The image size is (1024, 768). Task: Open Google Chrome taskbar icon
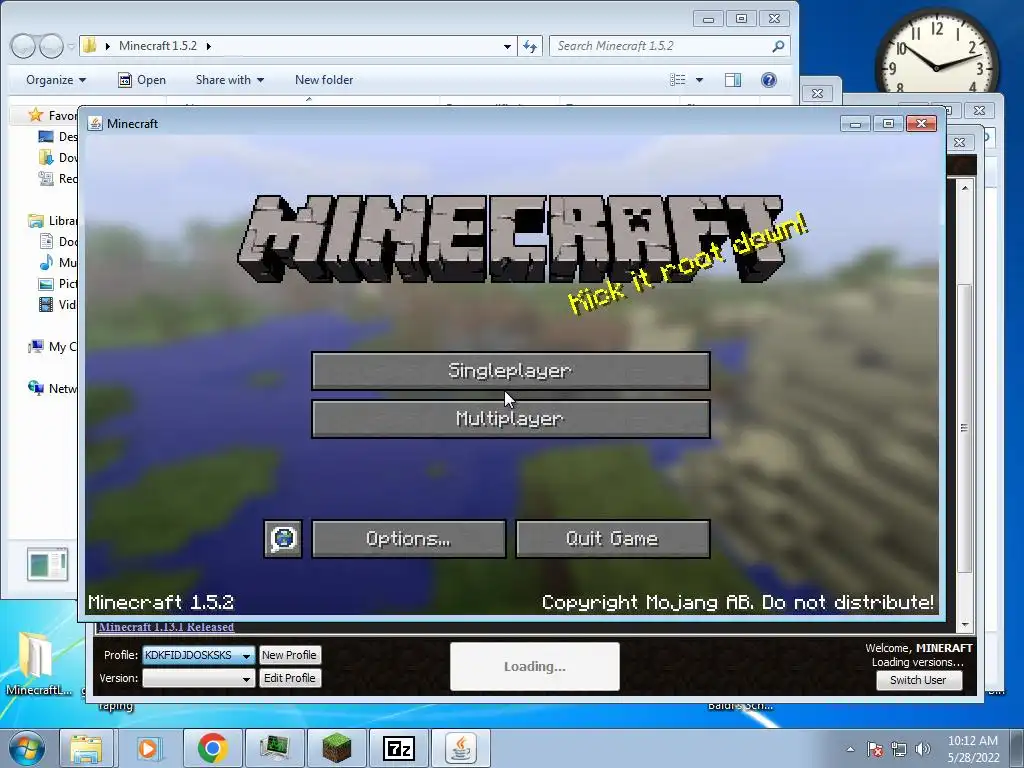click(213, 748)
